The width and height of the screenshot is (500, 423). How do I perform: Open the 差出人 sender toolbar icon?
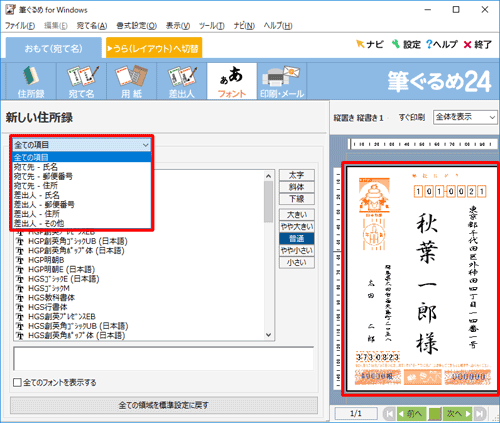[x=182, y=81]
